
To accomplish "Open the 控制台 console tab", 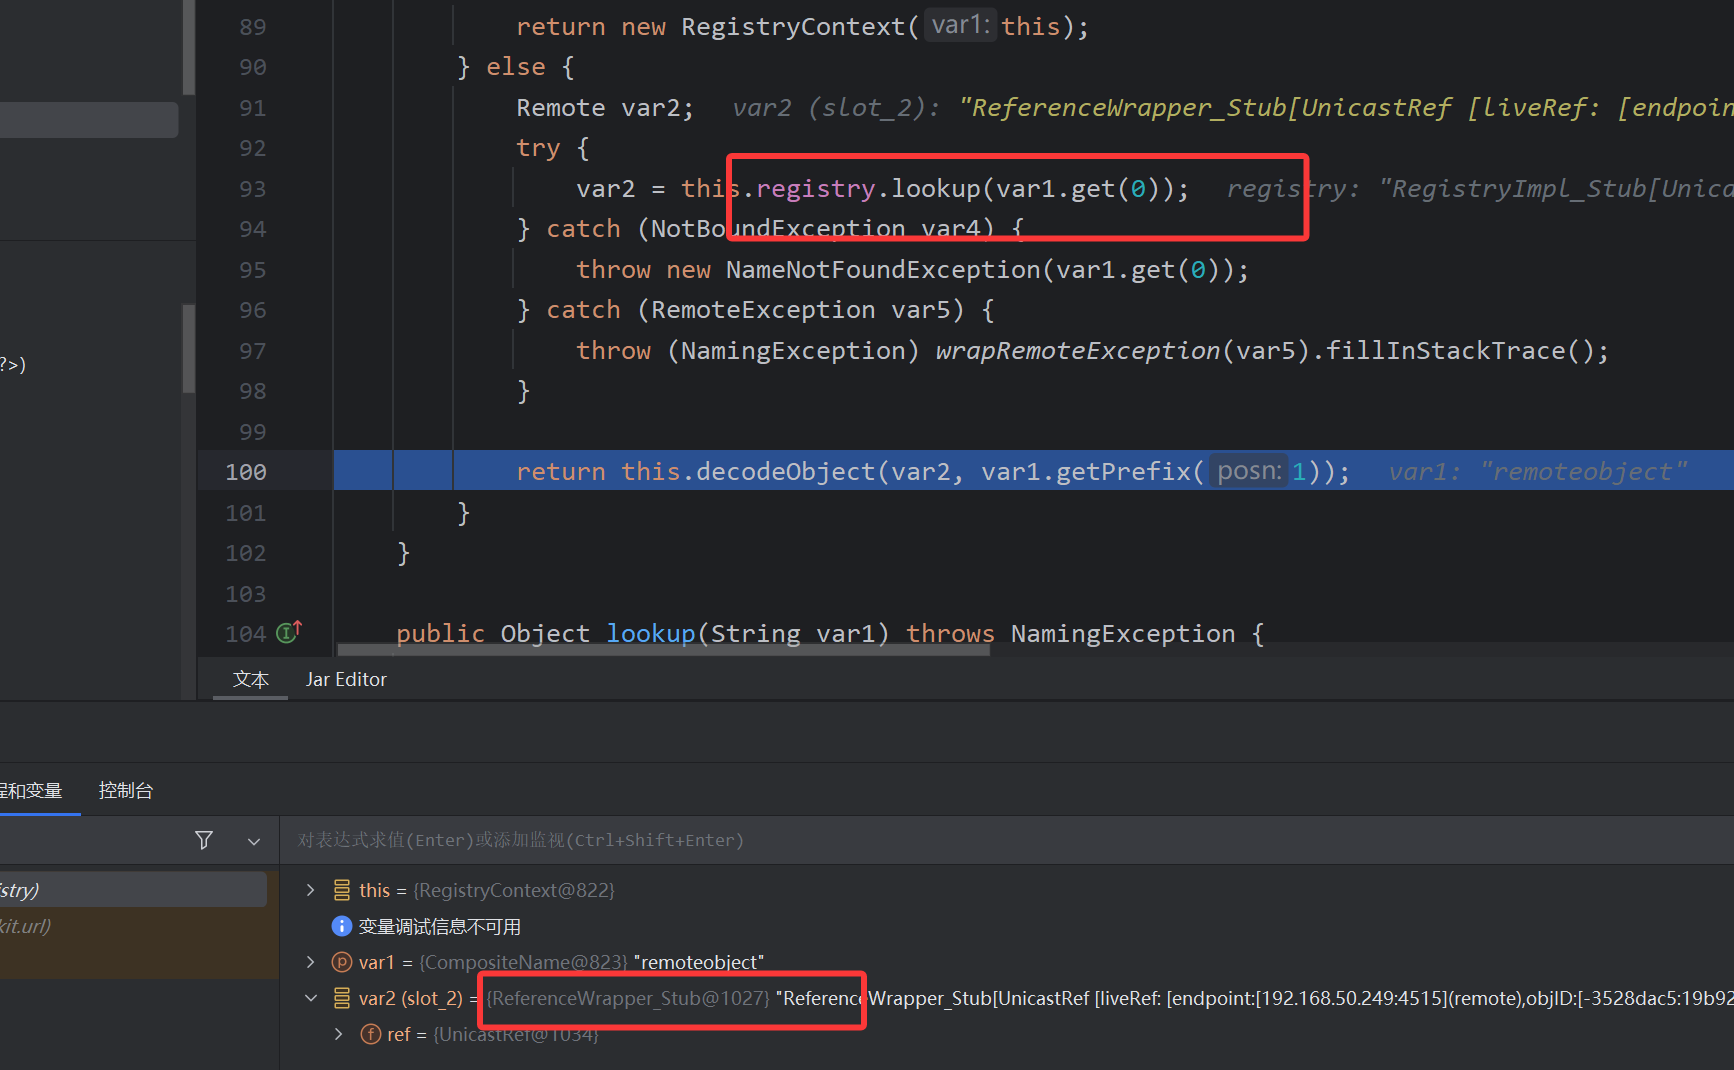I will [126, 790].
